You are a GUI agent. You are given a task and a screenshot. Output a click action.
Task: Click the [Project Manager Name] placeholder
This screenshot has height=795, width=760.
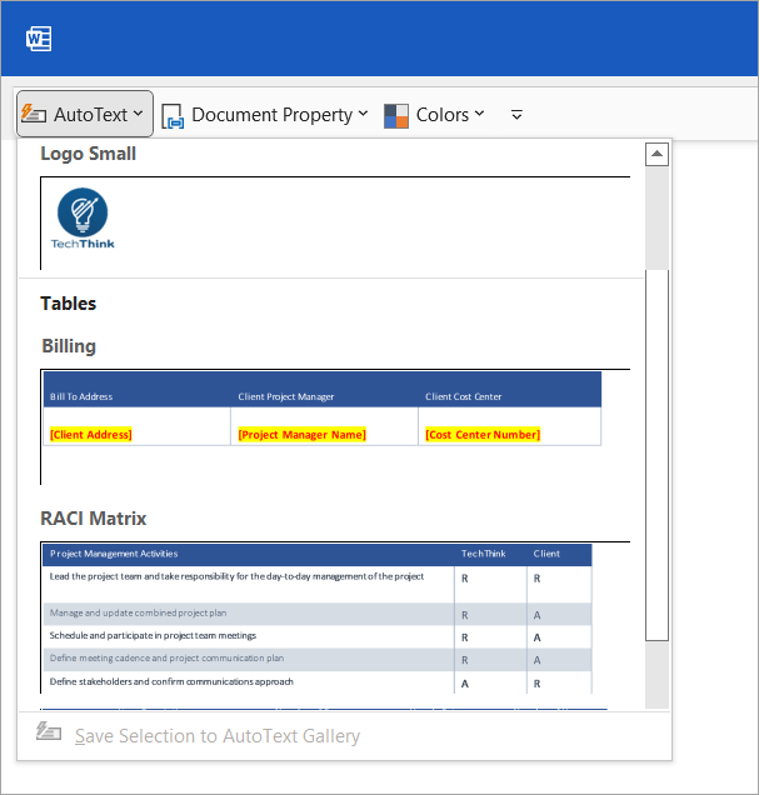coord(302,434)
